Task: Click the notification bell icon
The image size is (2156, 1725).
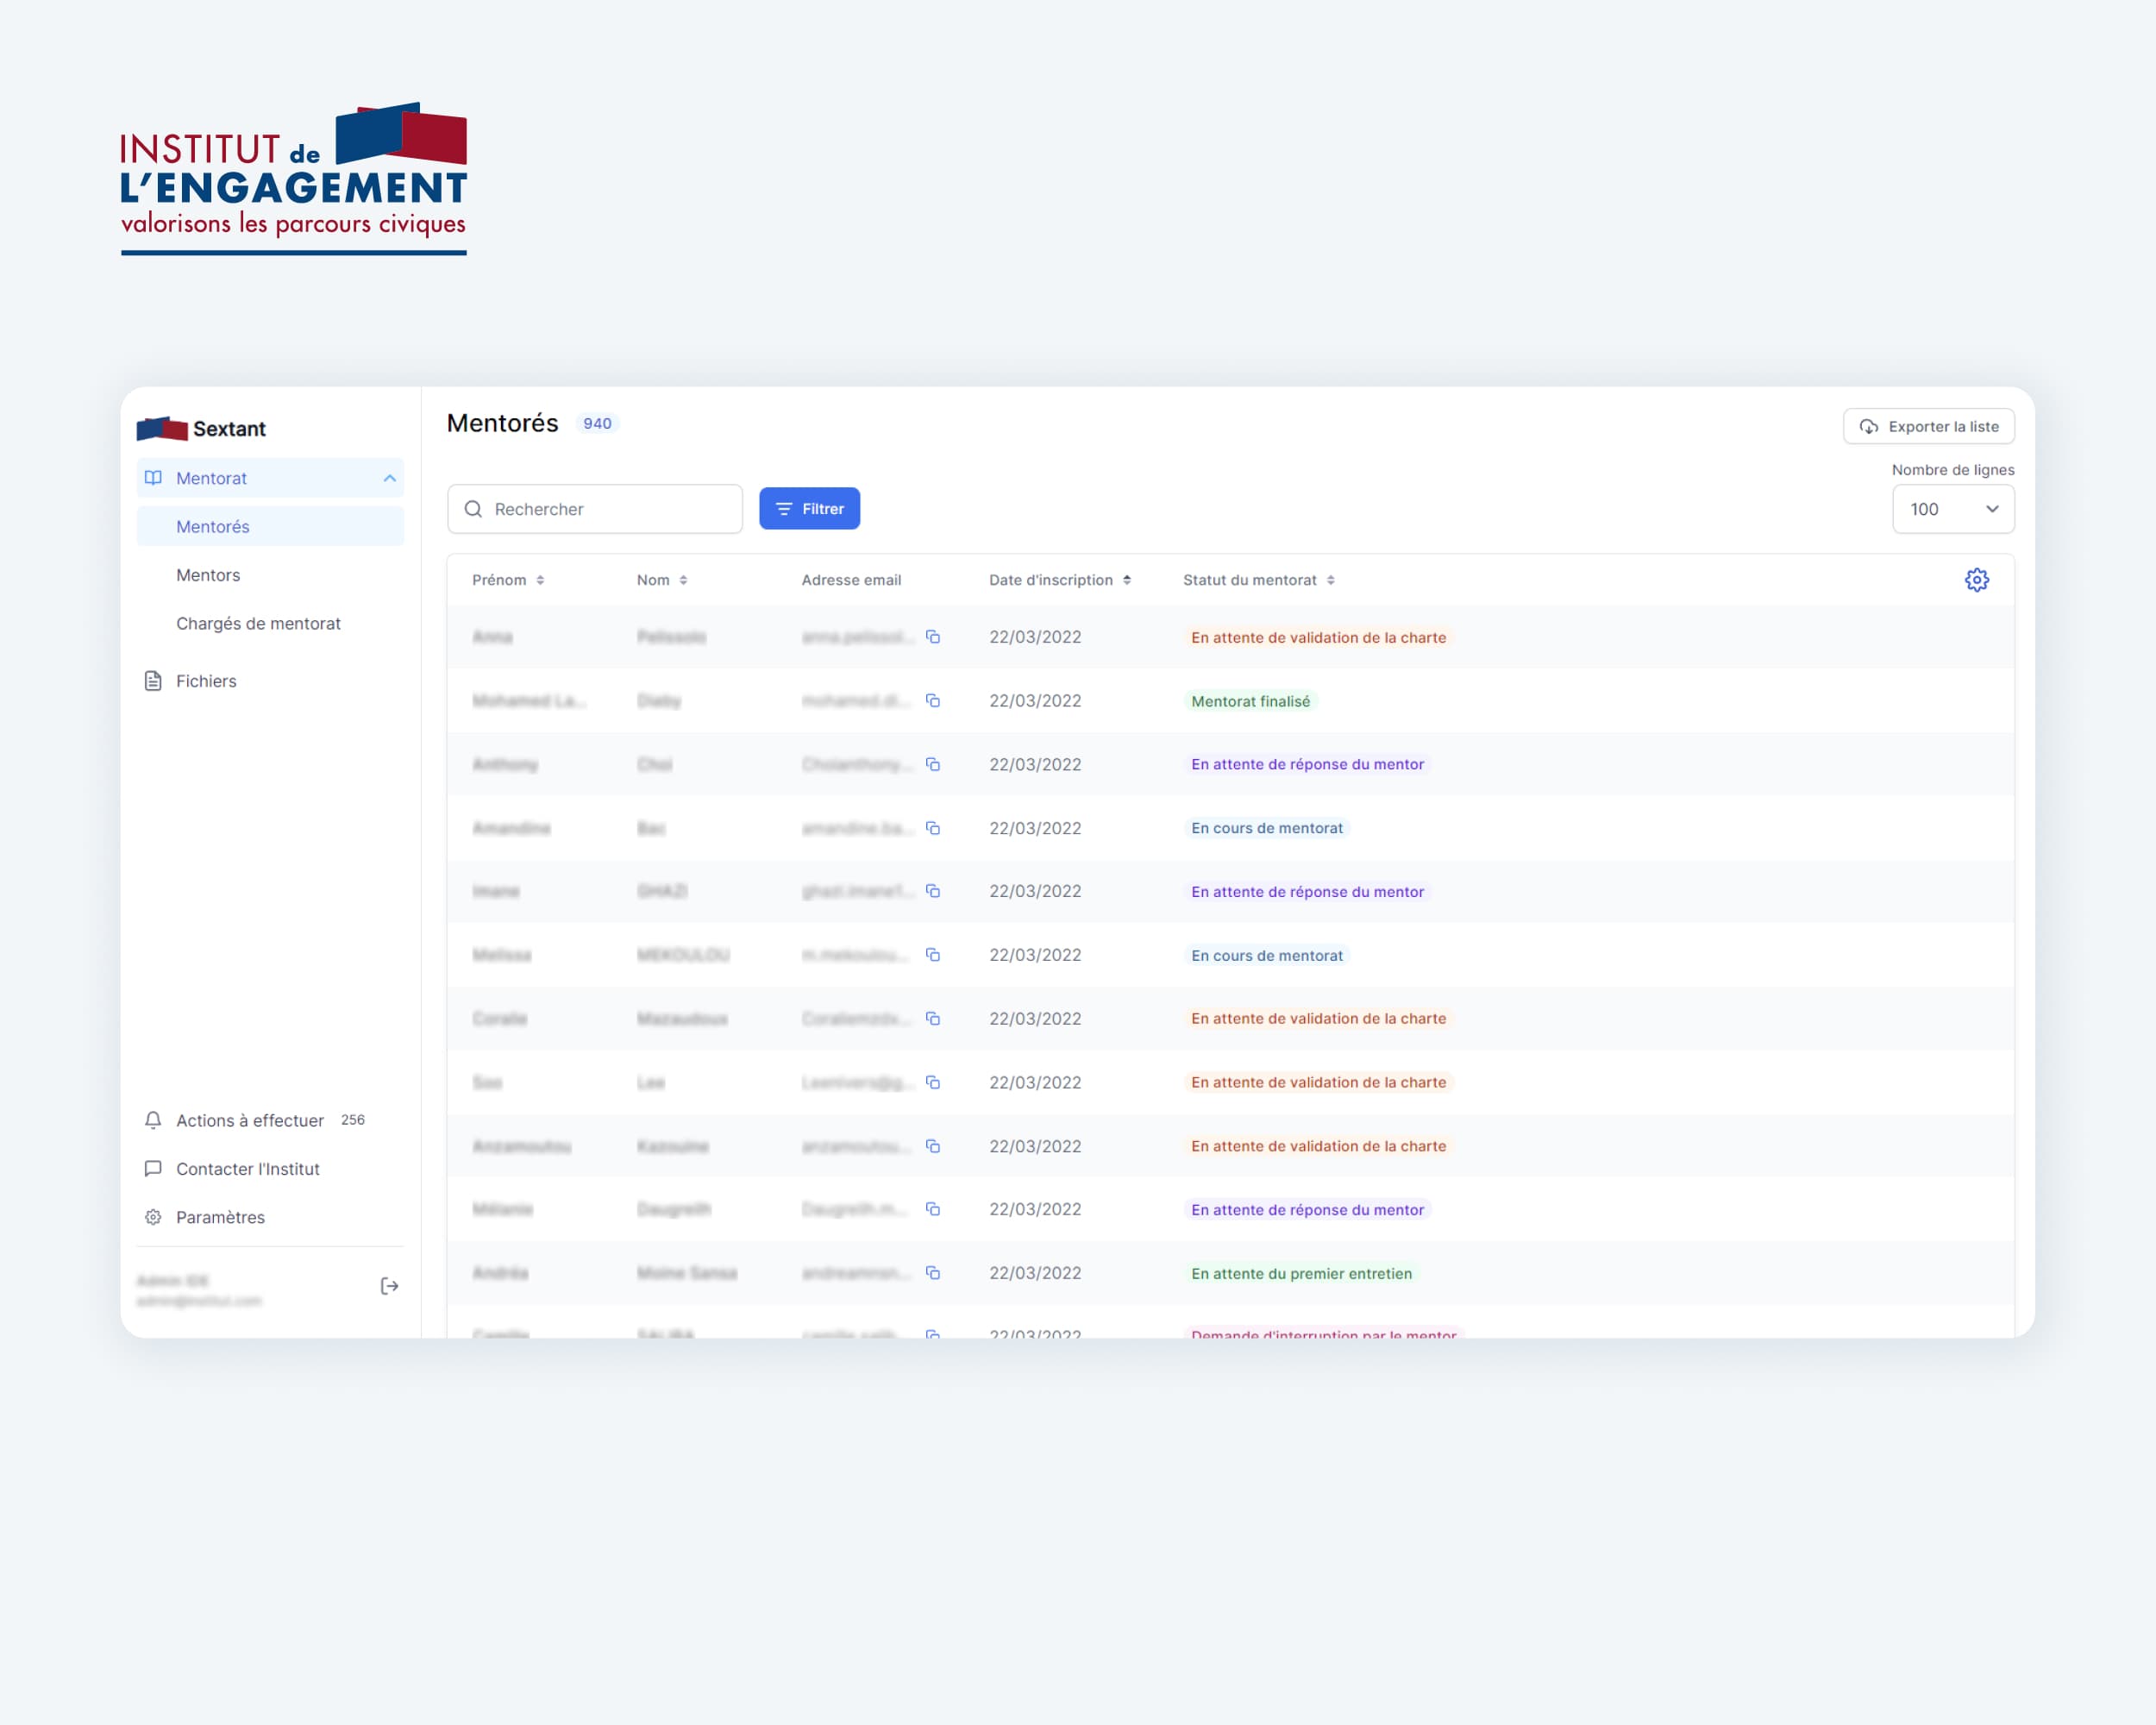Action: pos(153,1120)
